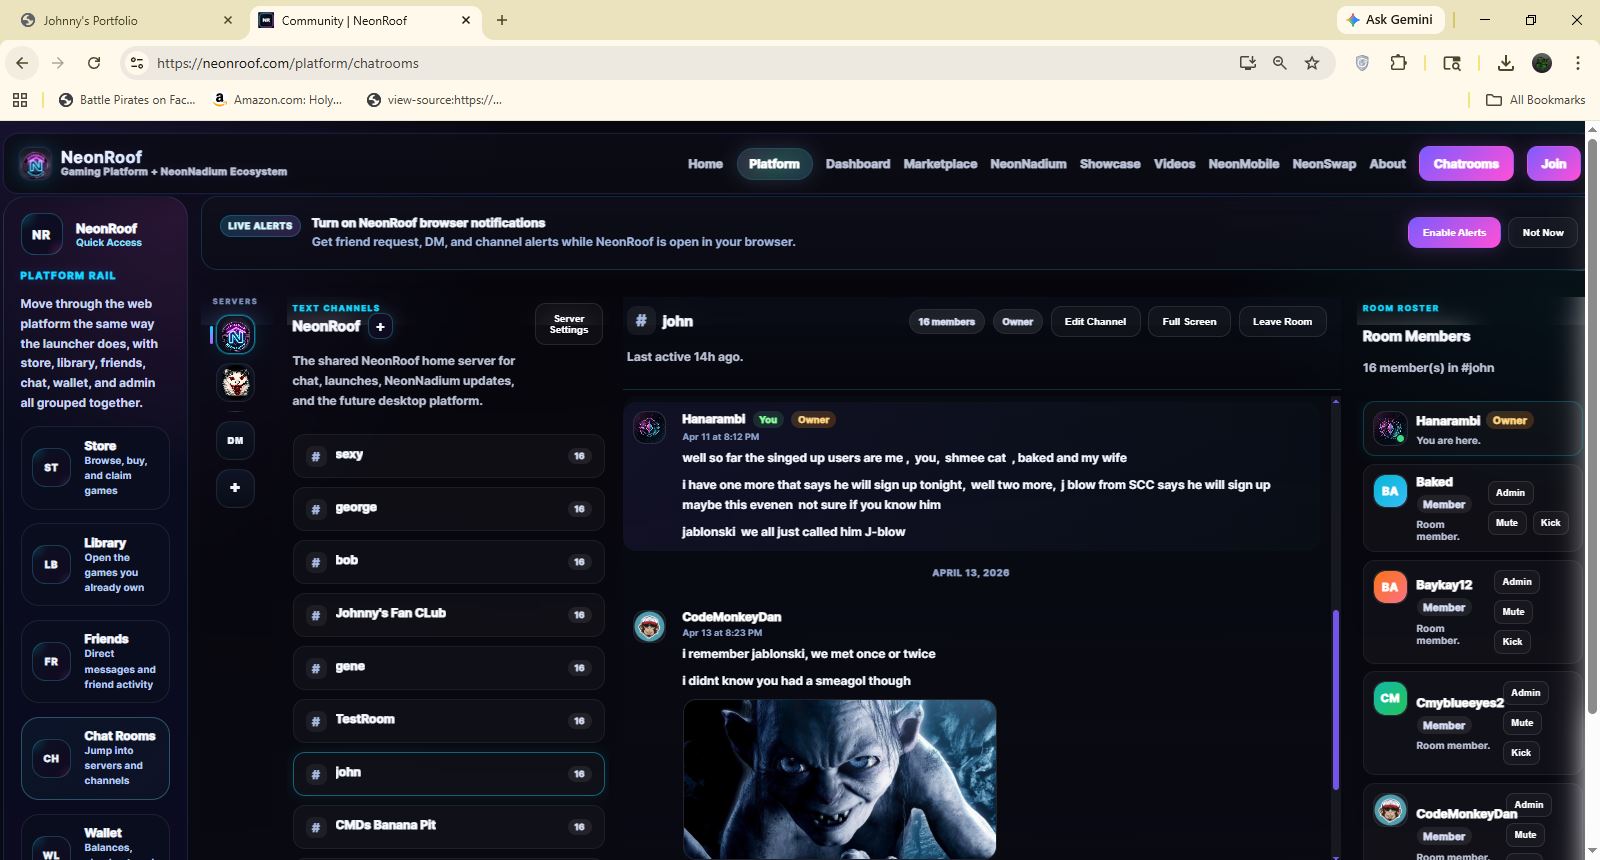Reload the page
The image size is (1600, 860).
[94, 63]
